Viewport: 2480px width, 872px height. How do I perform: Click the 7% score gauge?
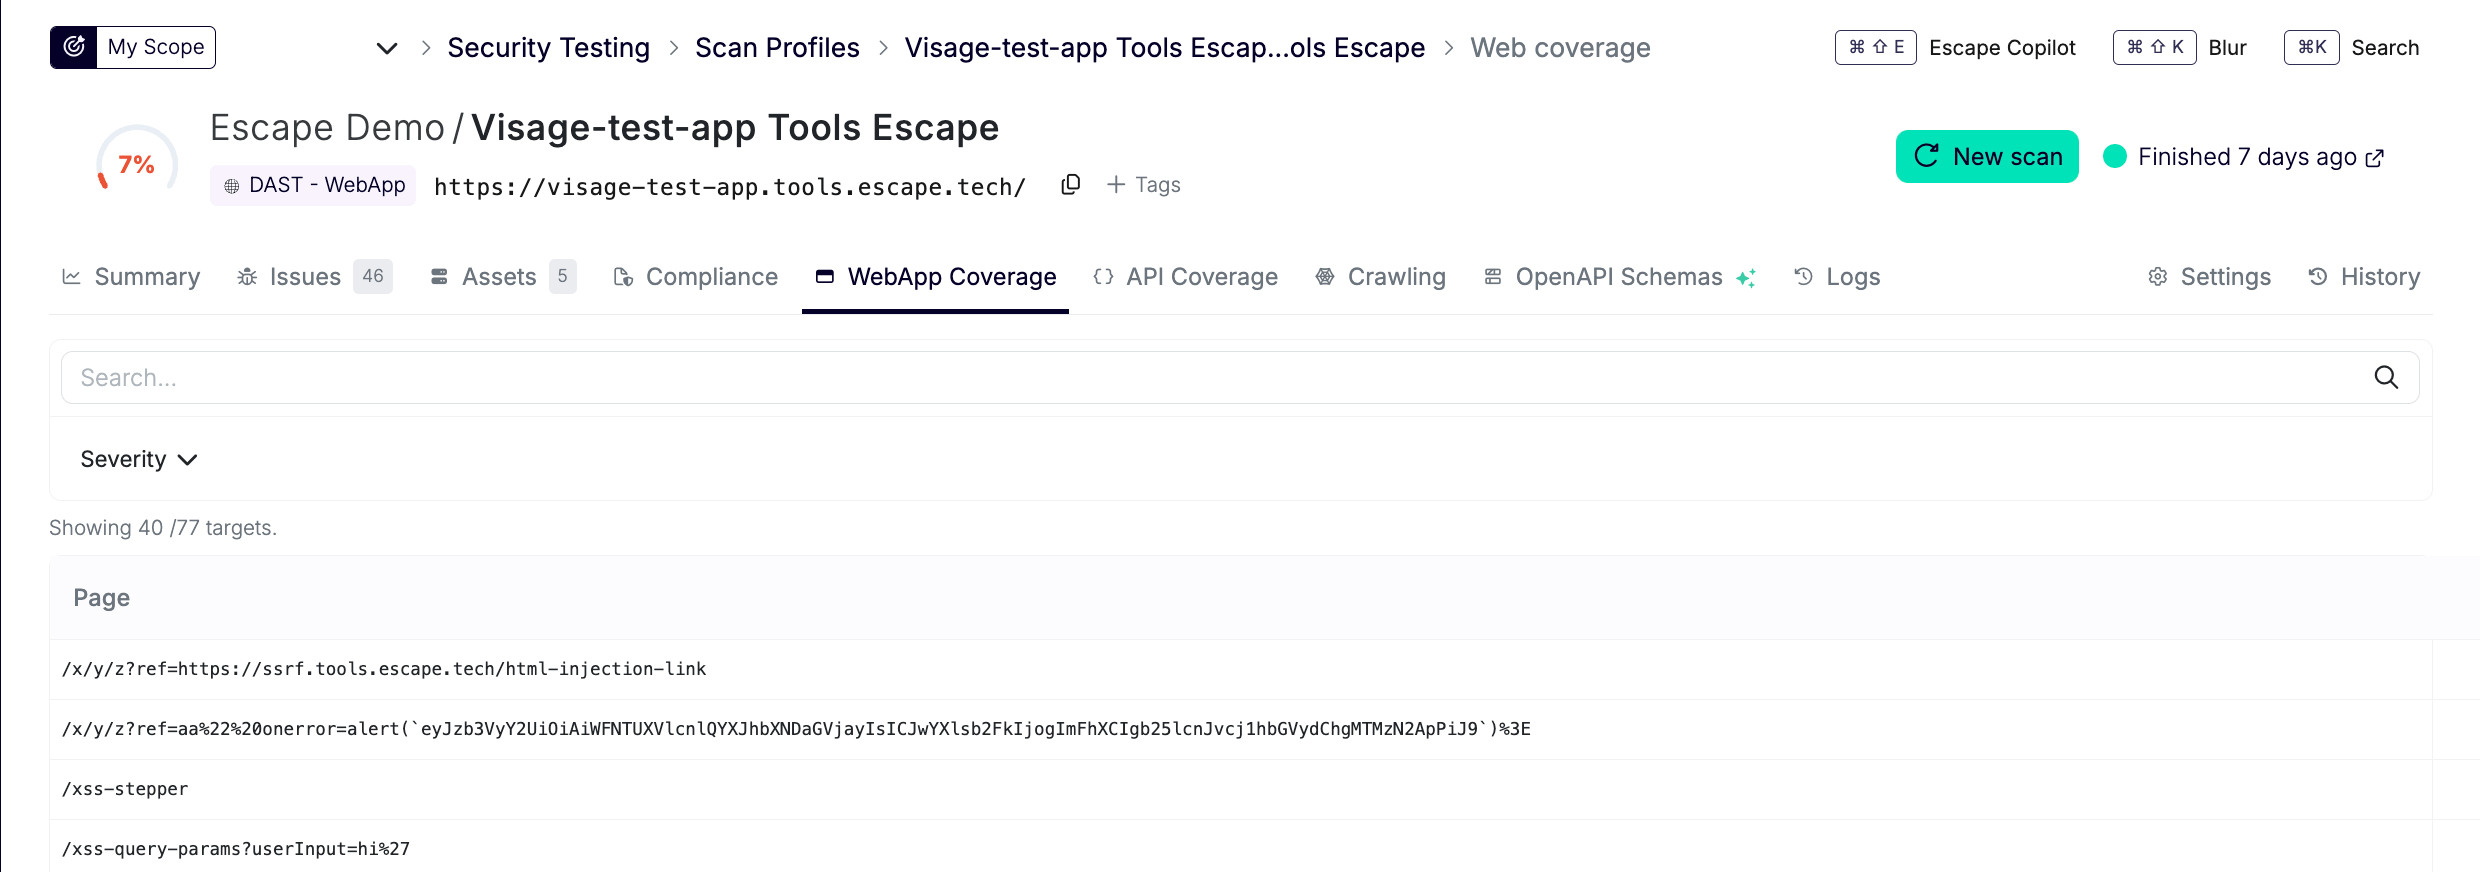coord(137,163)
